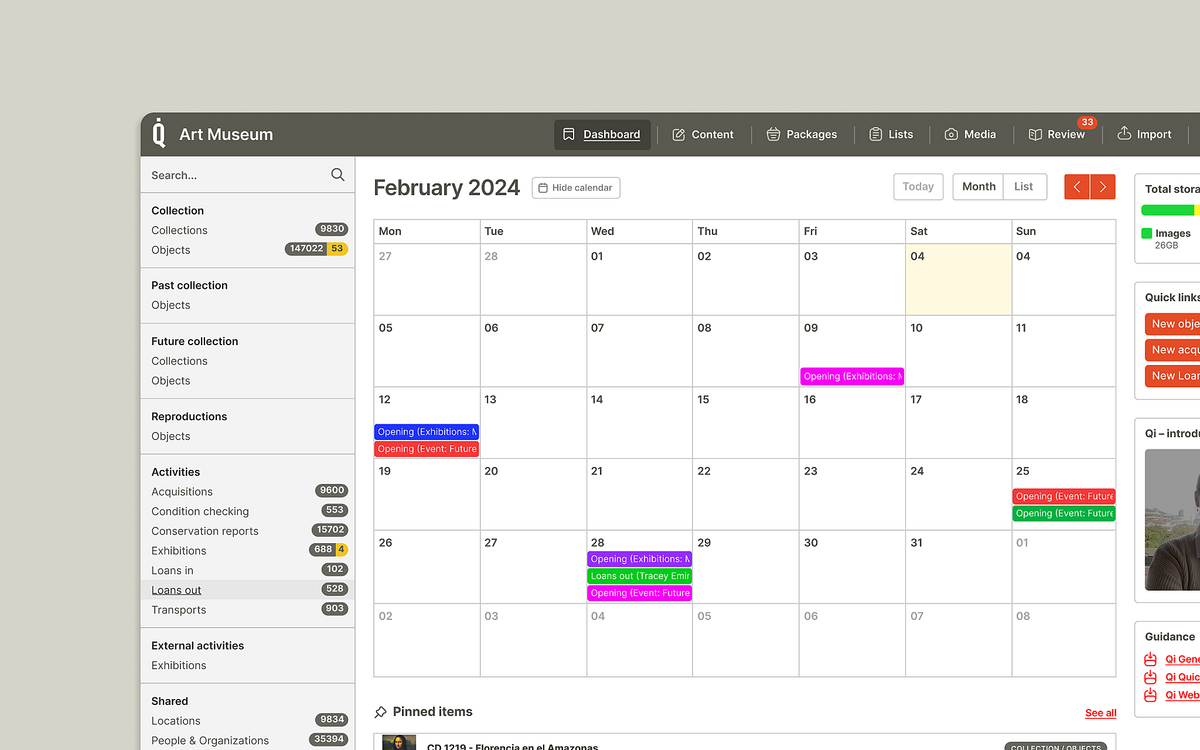
Task: Open See all pinned items
Action: click(x=1100, y=712)
